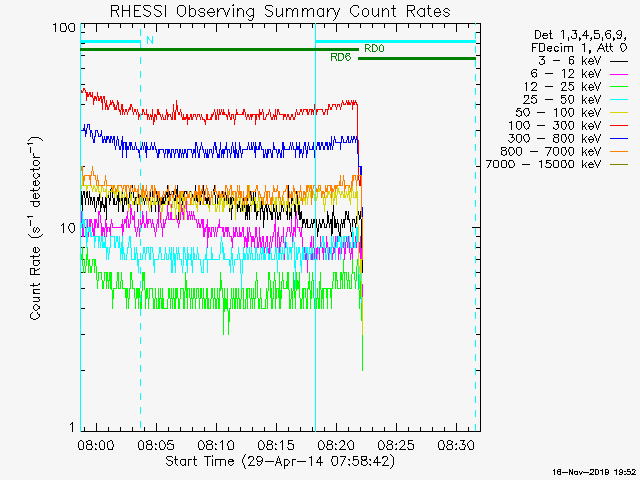The height and width of the screenshot is (480, 640).
Task: Click the red 100-300 keV count rate curve
Action: click(220, 113)
